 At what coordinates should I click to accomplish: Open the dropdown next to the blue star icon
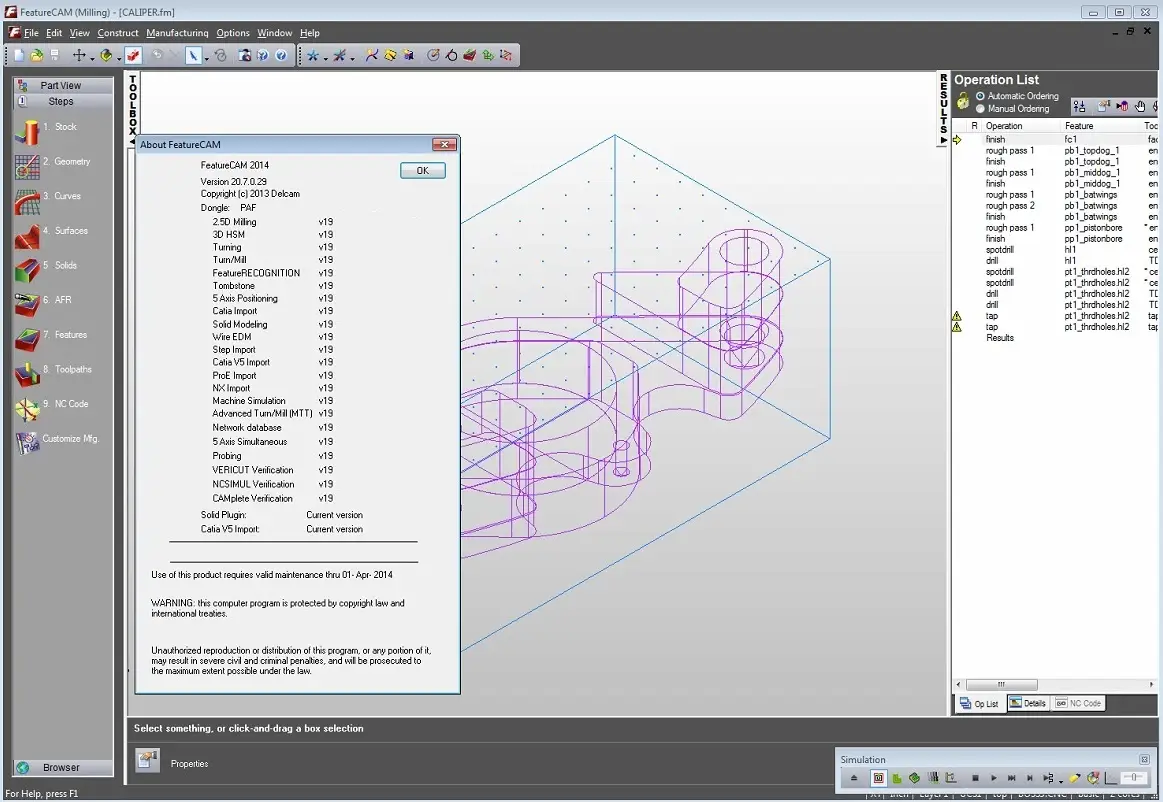point(325,57)
